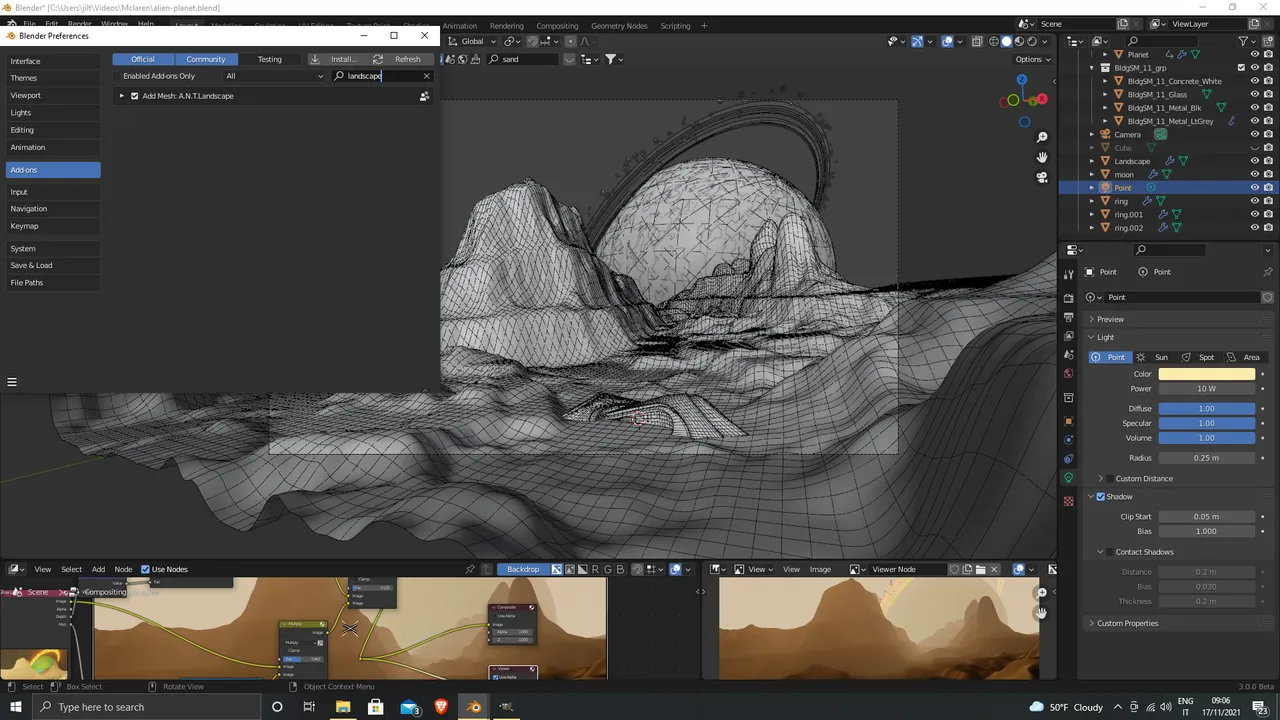Image resolution: width=1280 pixels, height=720 pixels.
Task: Toggle camera view icon in 3D viewport
Action: [x=1042, y=177]
